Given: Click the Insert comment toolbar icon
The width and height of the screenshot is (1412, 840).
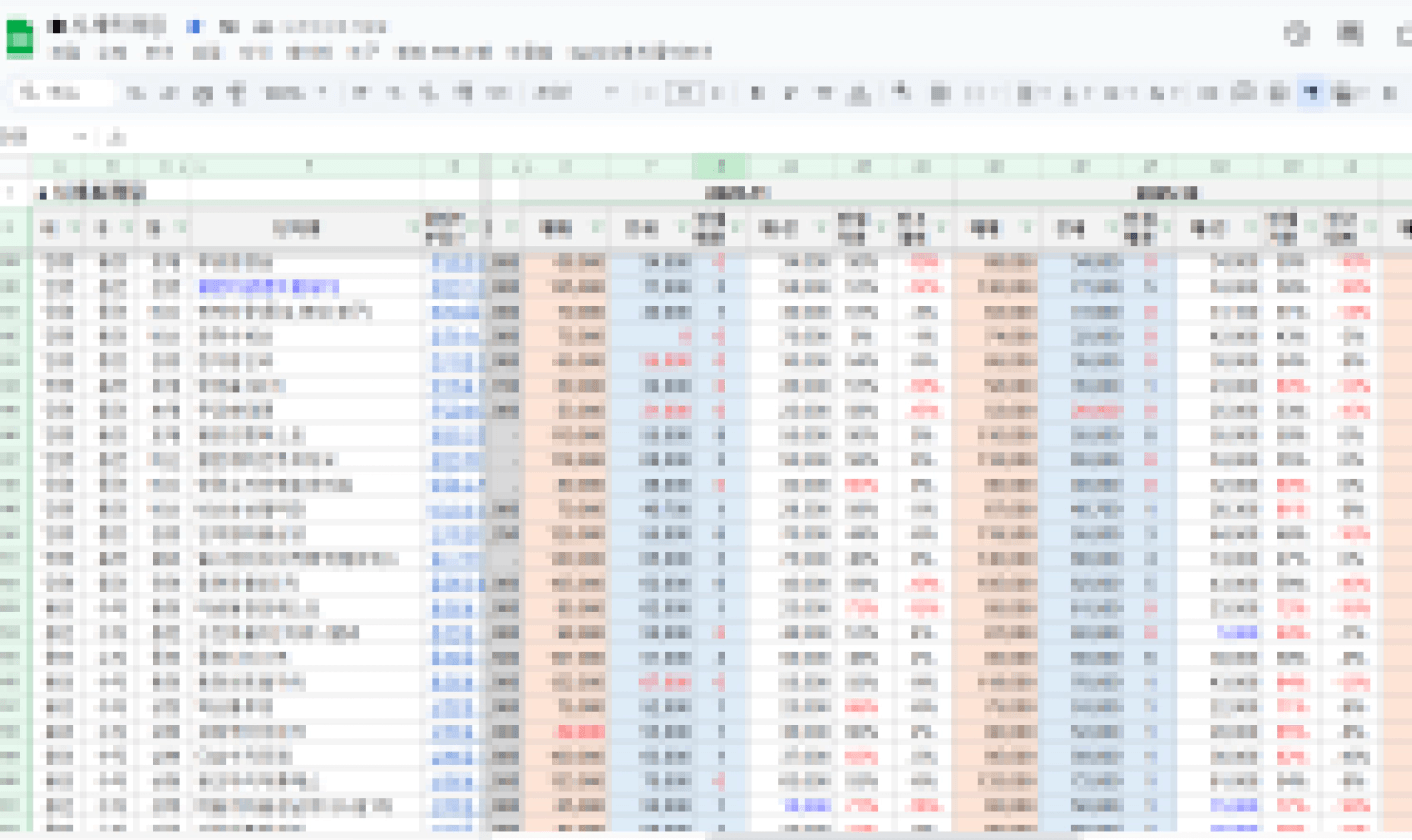Looking at the screenshot, I should 1242,94.
